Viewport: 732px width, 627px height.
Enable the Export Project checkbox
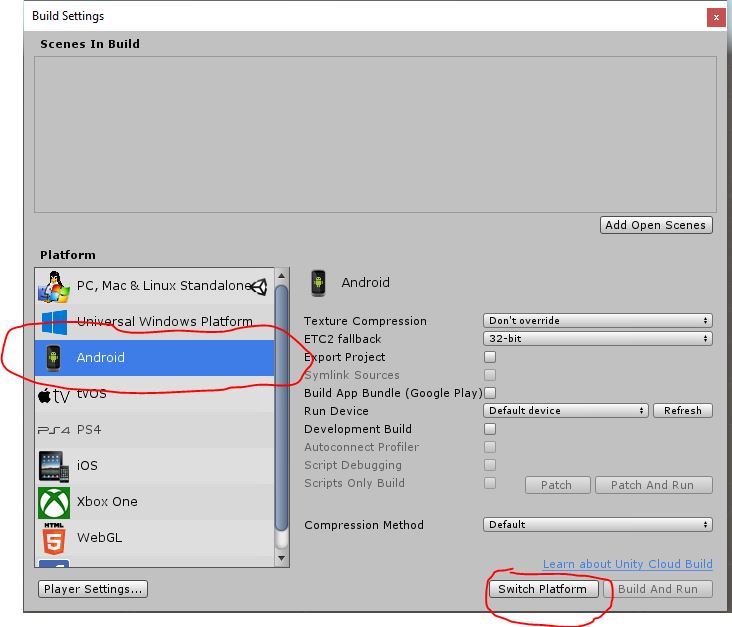490,357
